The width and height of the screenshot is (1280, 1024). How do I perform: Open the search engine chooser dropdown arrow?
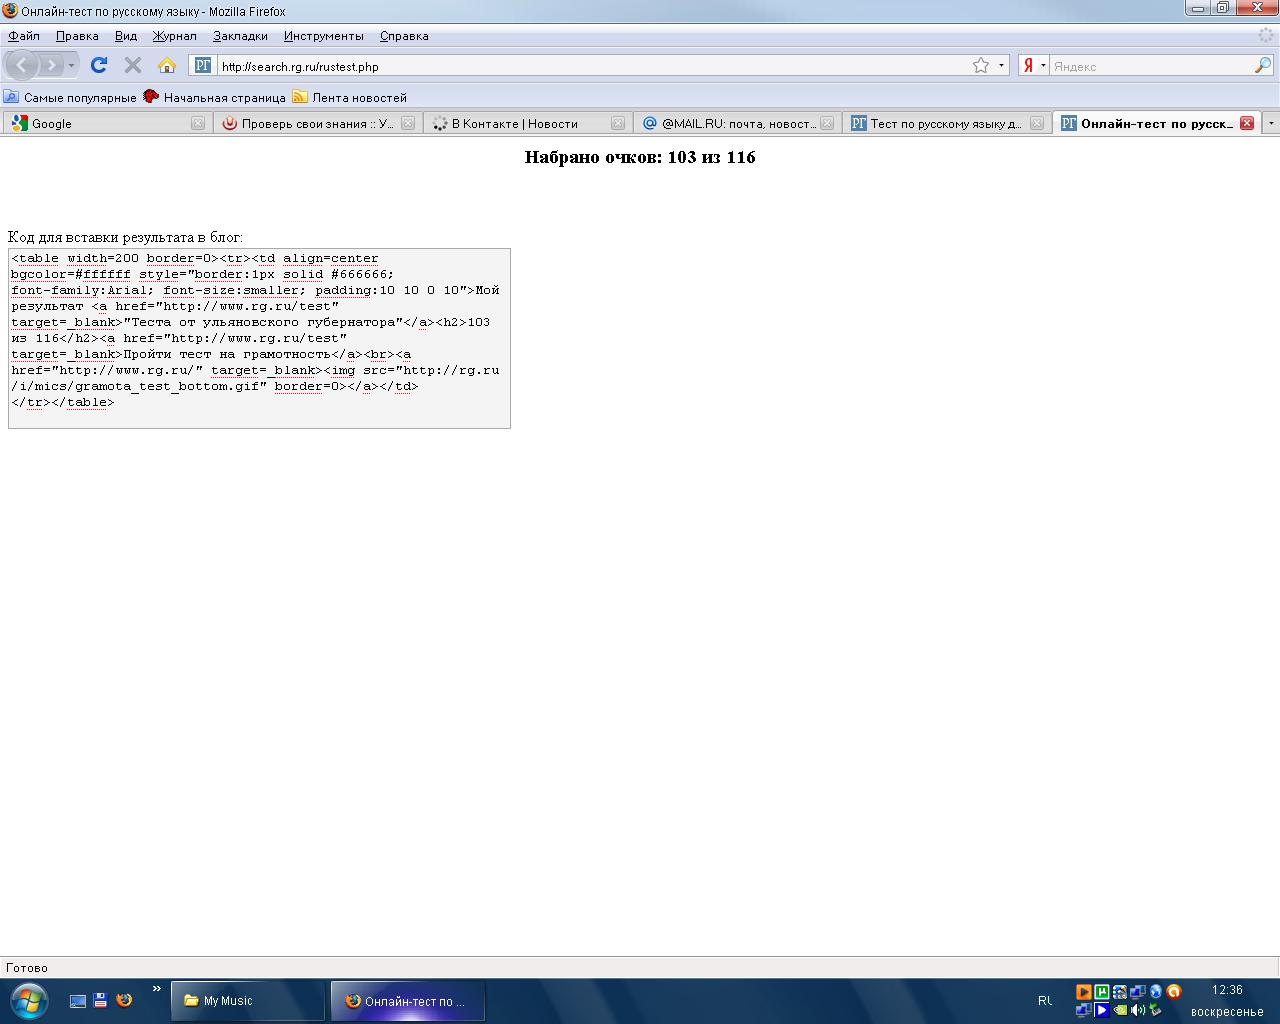(1043, 66)
